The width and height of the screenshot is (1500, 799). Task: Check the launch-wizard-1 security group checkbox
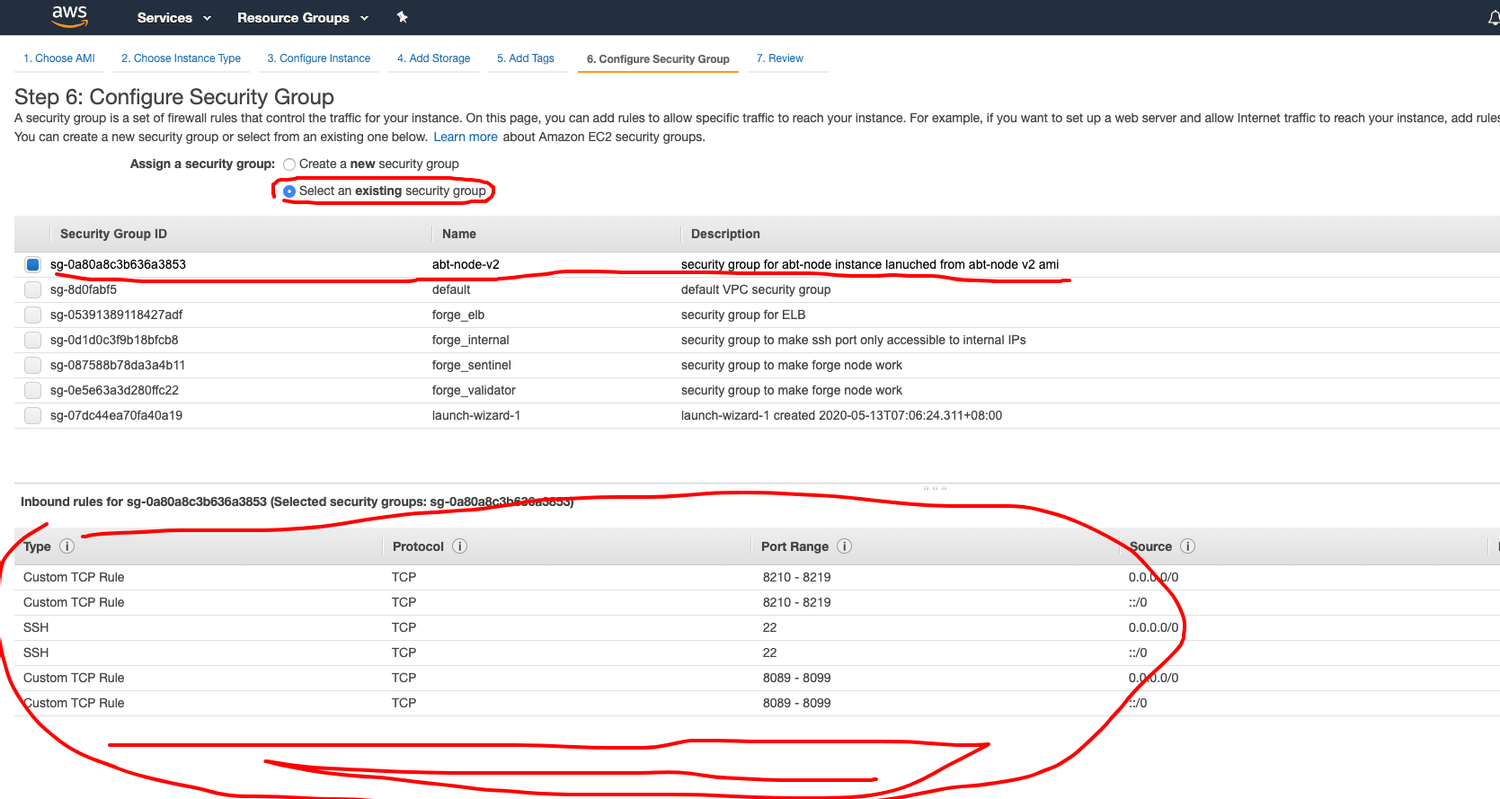pyautogui.click(x=33, y=415)
